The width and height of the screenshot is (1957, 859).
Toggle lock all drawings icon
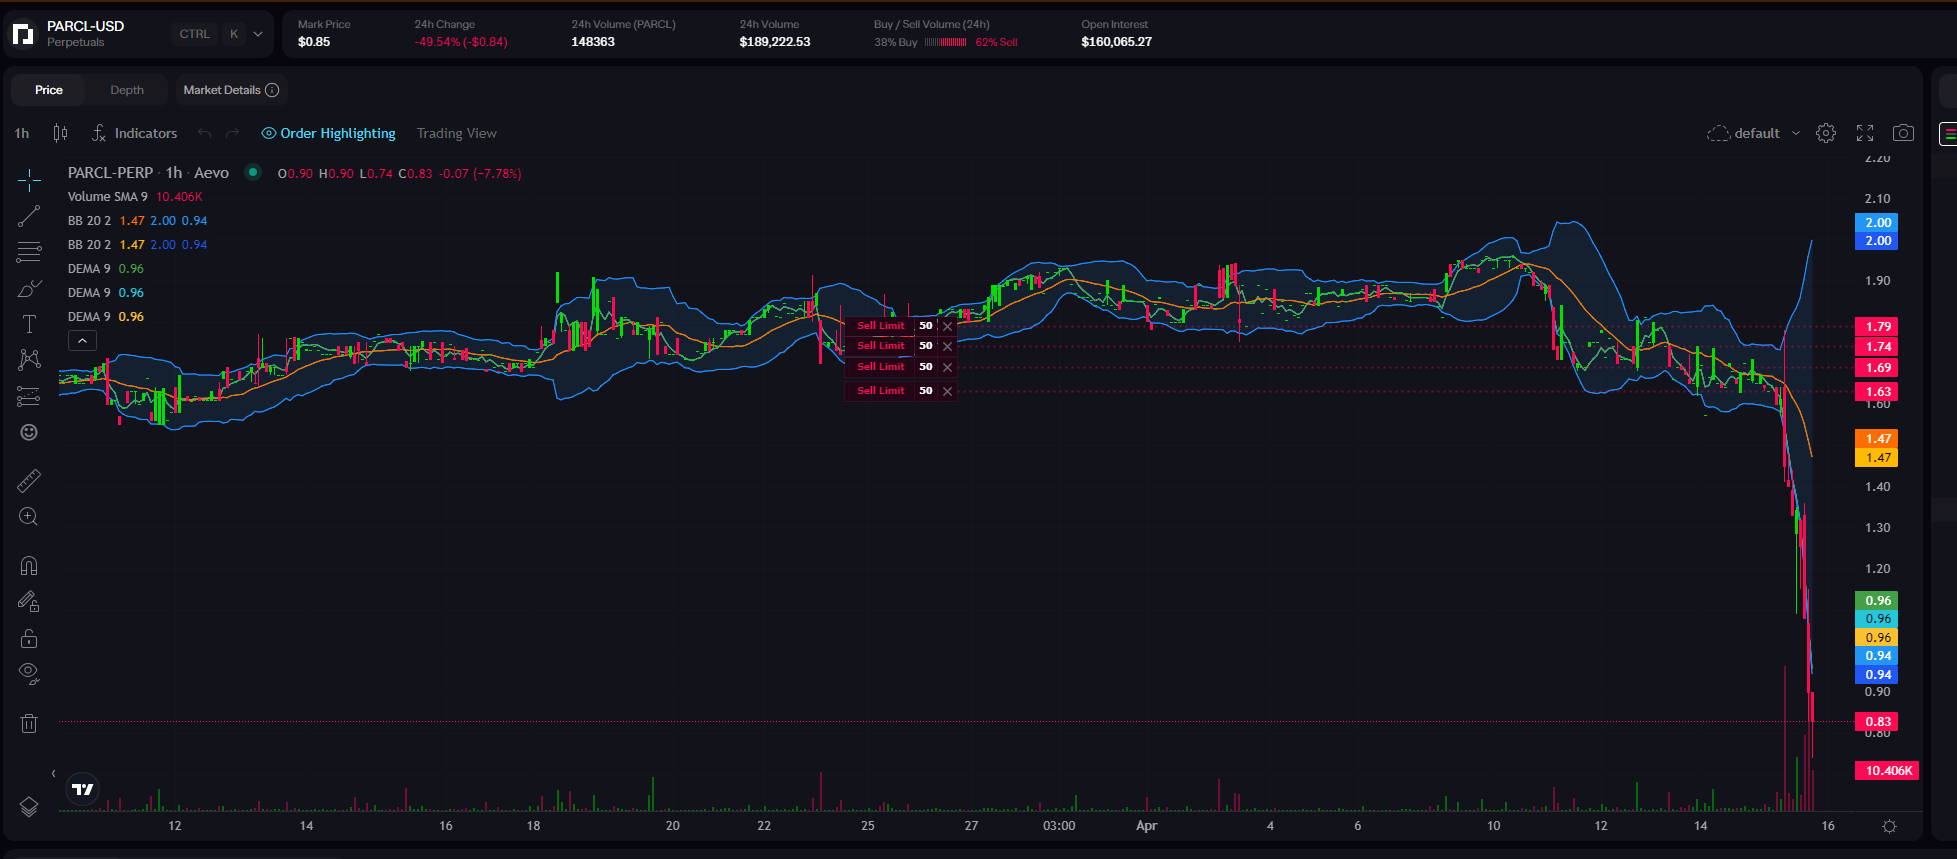tap(29, 638)
